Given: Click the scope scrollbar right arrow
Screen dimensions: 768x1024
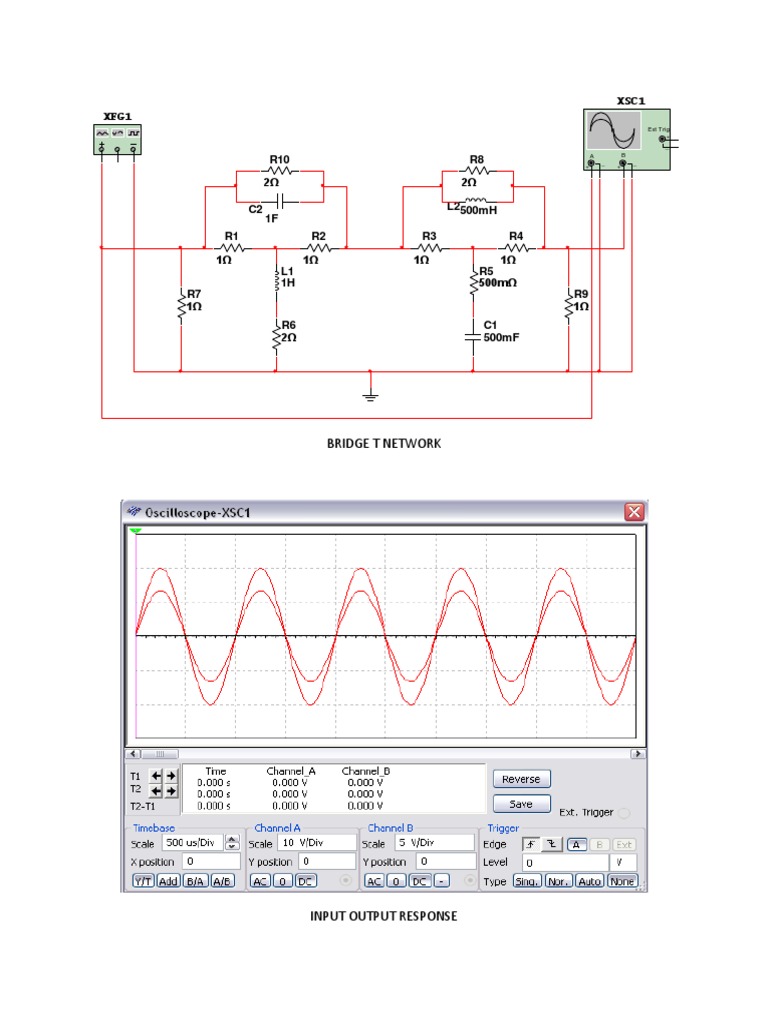Looking at the screenshot, I should coord(637,754).
